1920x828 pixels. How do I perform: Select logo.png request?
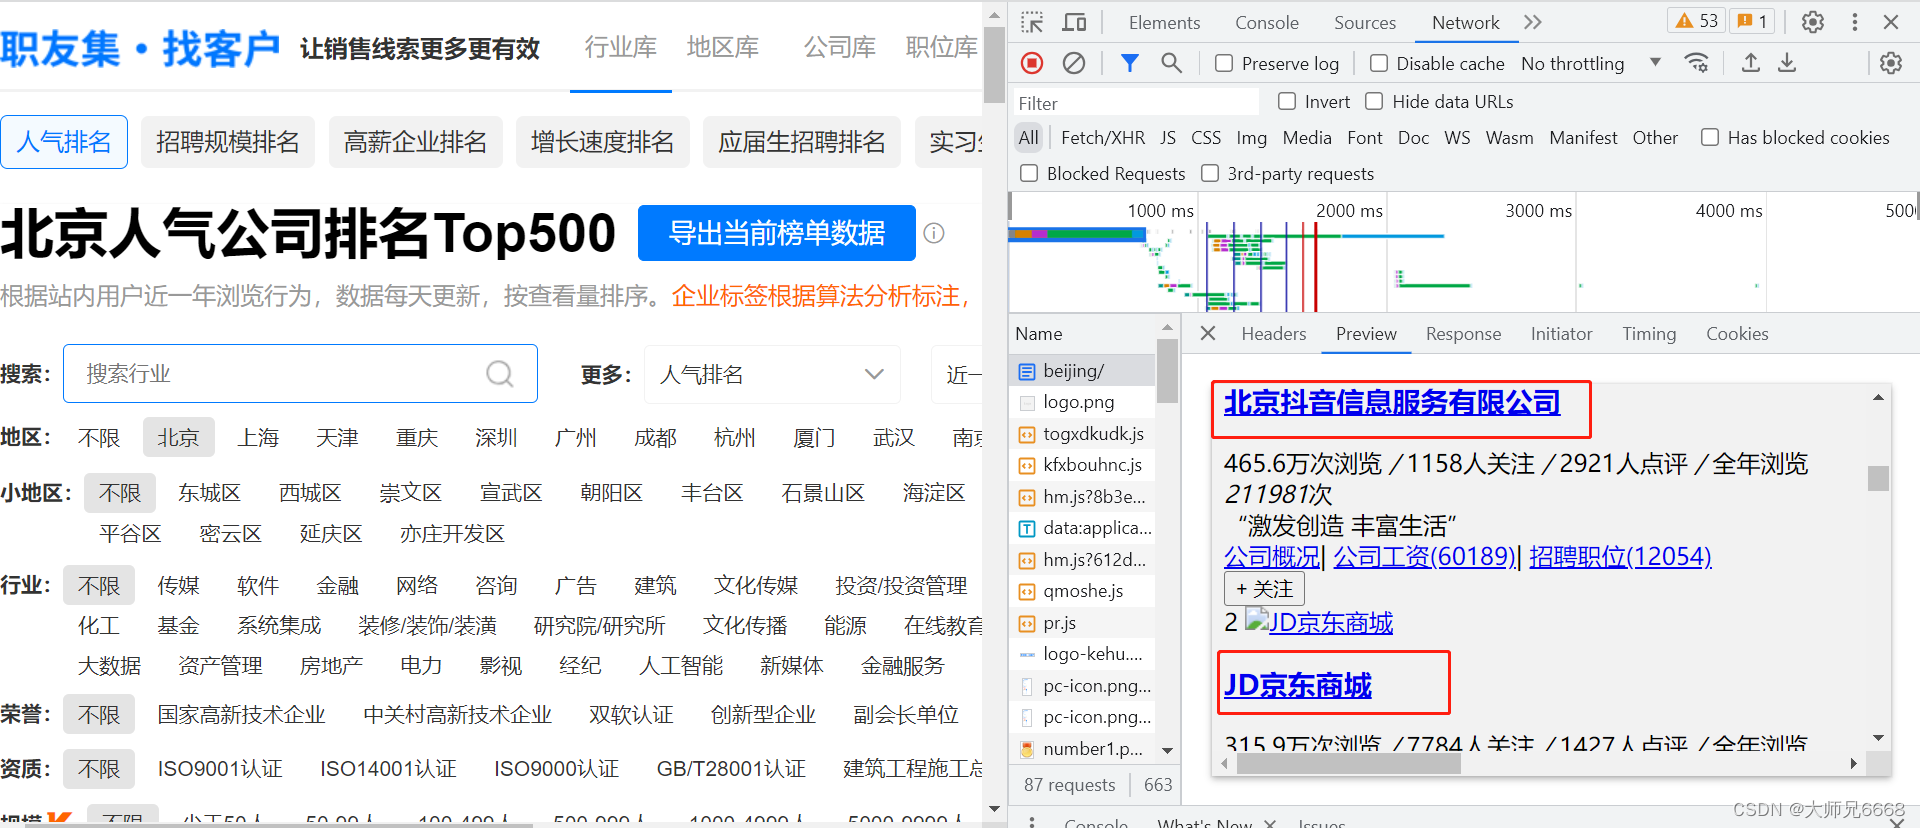coord(1083,402)
